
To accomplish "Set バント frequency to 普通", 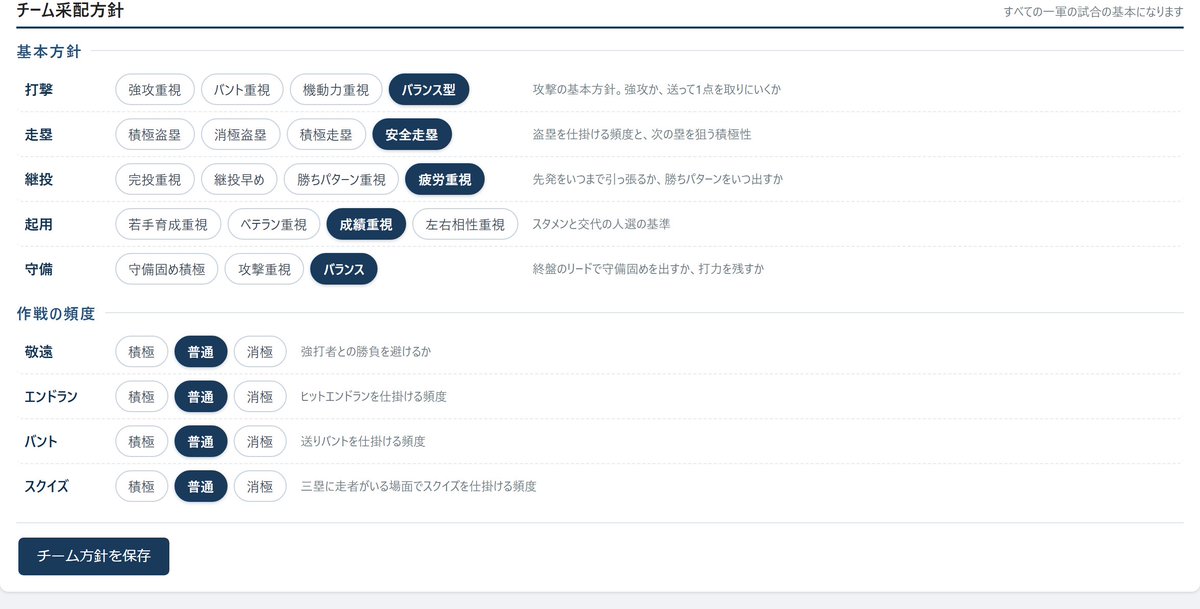I will pyautogui.click(x=201, y=441).
